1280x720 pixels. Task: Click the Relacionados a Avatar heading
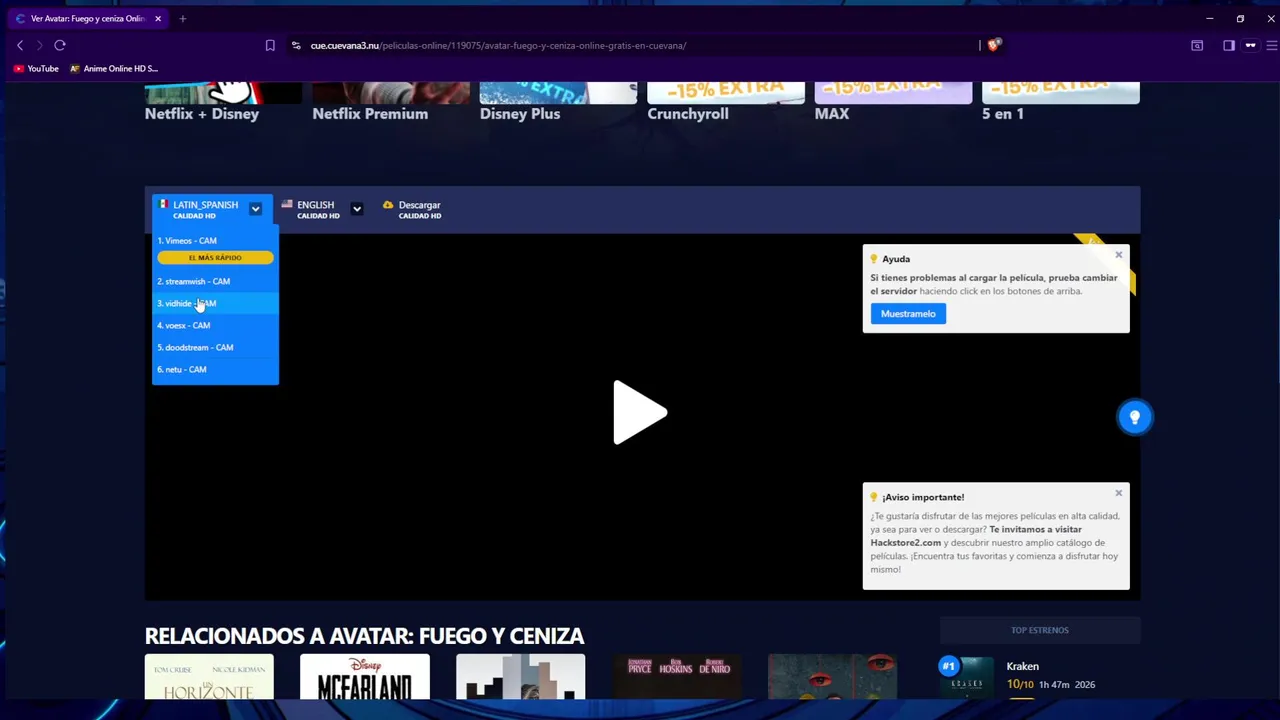click(x=364, y=636)
